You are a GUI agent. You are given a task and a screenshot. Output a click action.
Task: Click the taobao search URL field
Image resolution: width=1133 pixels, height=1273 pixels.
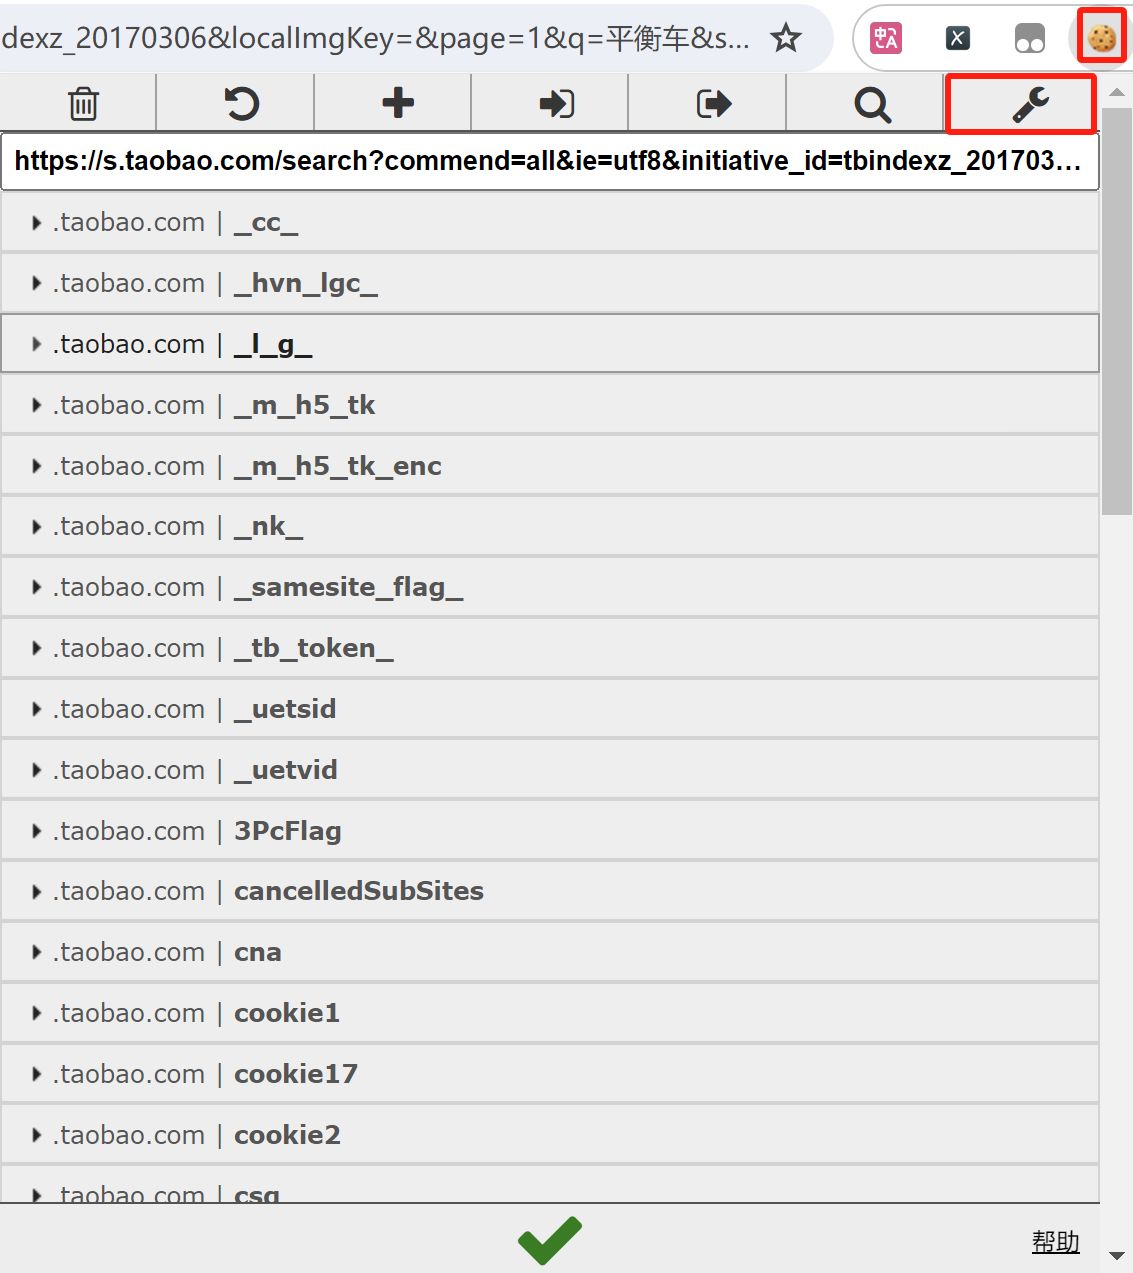550,161
